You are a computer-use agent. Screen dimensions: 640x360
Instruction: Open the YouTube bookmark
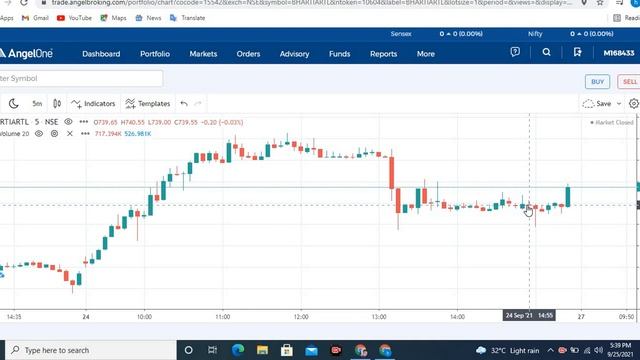[x=74, y=18]
